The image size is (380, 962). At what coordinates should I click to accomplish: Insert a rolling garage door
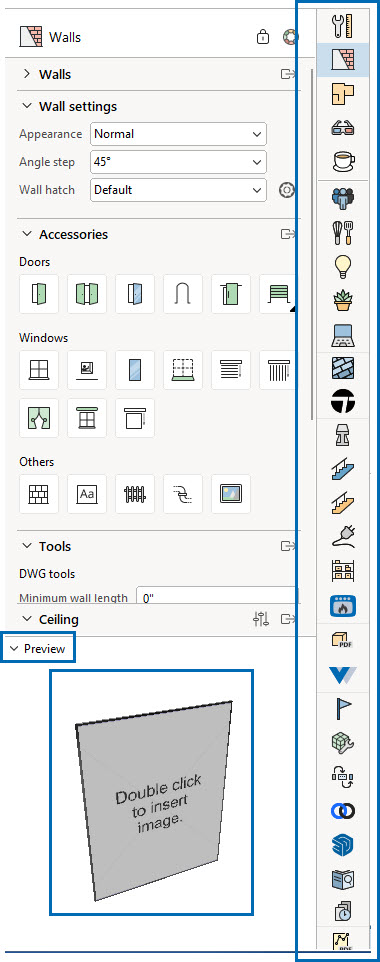[x=278, y=294]
